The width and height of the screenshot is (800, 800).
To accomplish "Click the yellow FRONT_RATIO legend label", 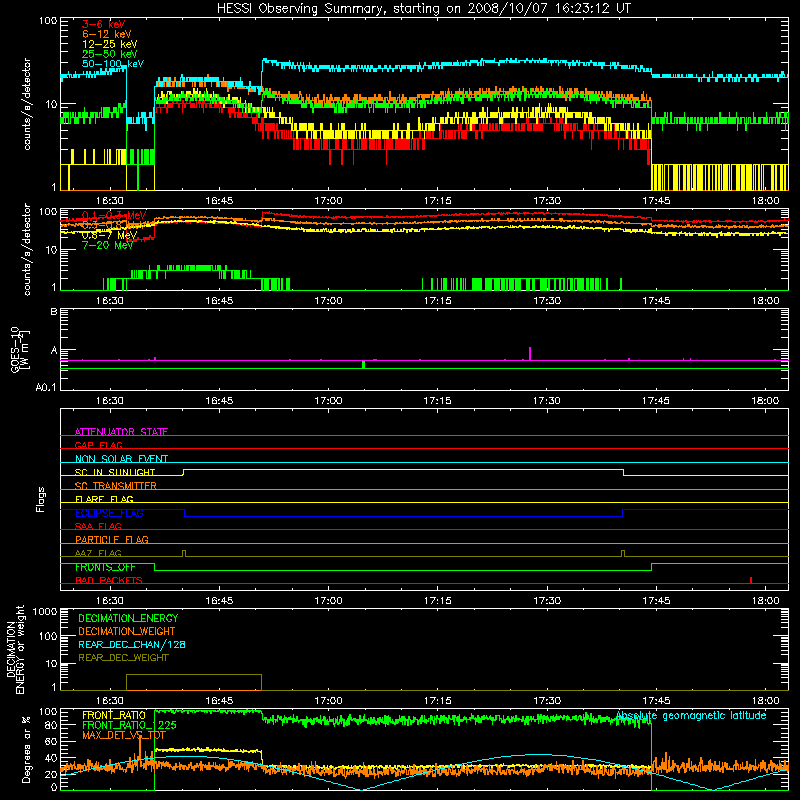I will 114,715.
